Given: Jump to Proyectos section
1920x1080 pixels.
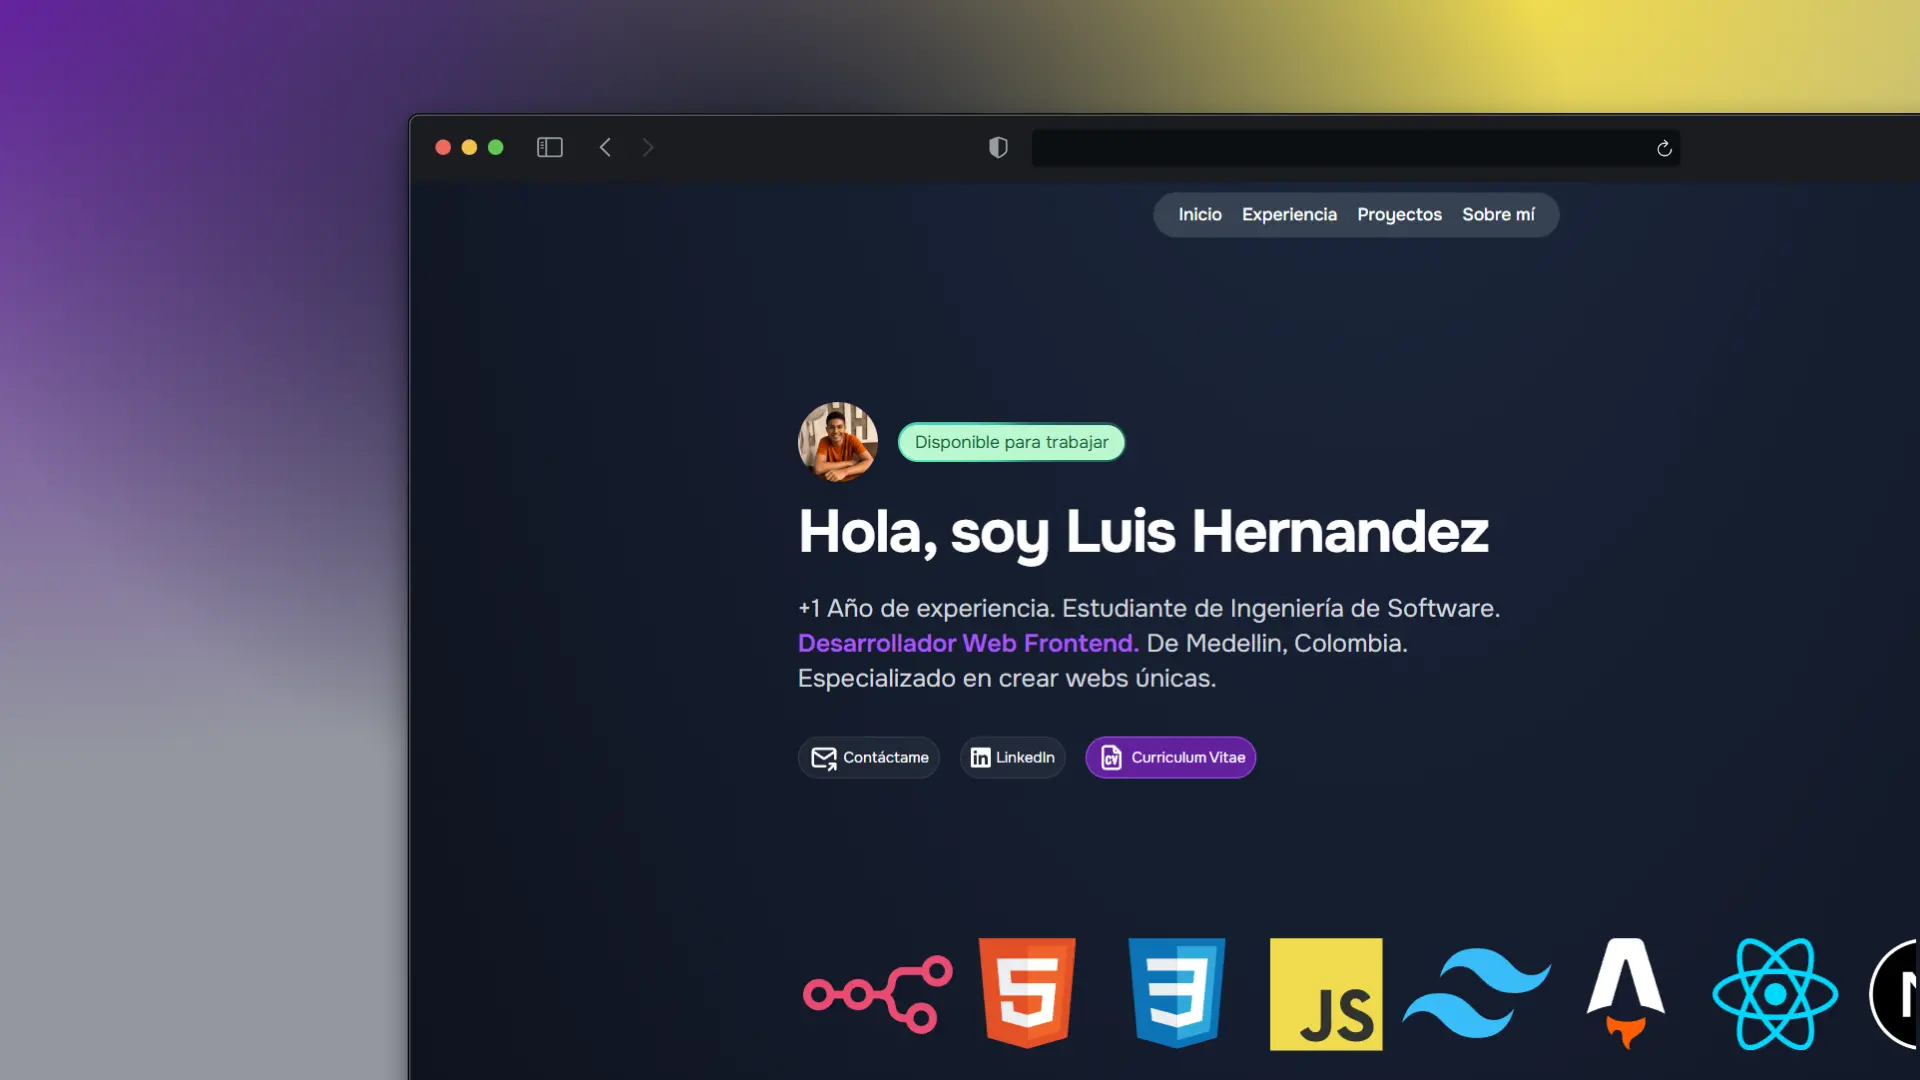Looking at the screenshot, I should [1399, 215].
